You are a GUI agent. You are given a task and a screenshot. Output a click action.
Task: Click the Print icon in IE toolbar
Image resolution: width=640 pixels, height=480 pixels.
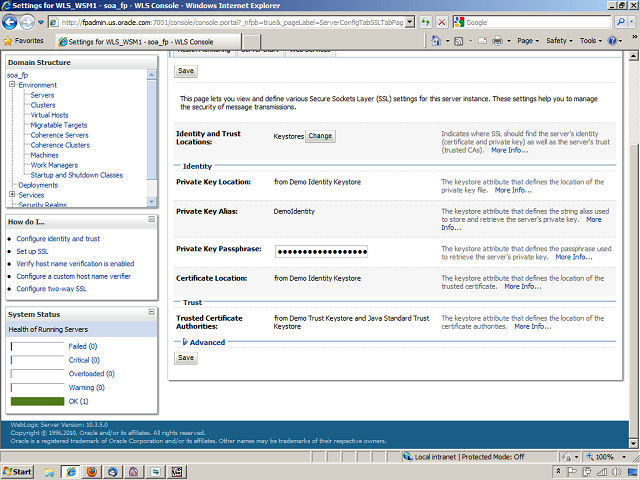point(498,41)
